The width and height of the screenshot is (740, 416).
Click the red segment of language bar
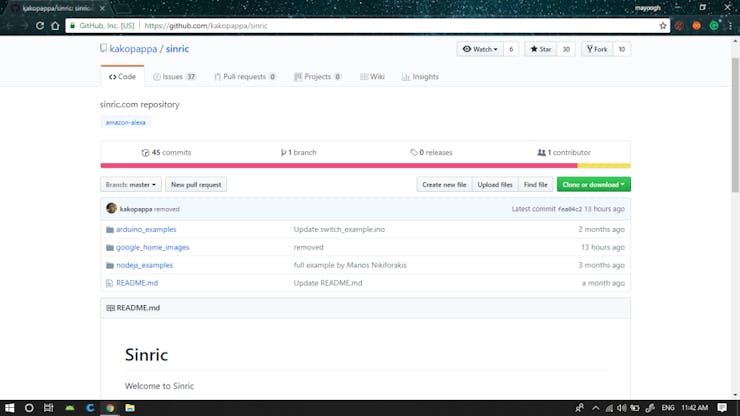(x=339, y=166)
